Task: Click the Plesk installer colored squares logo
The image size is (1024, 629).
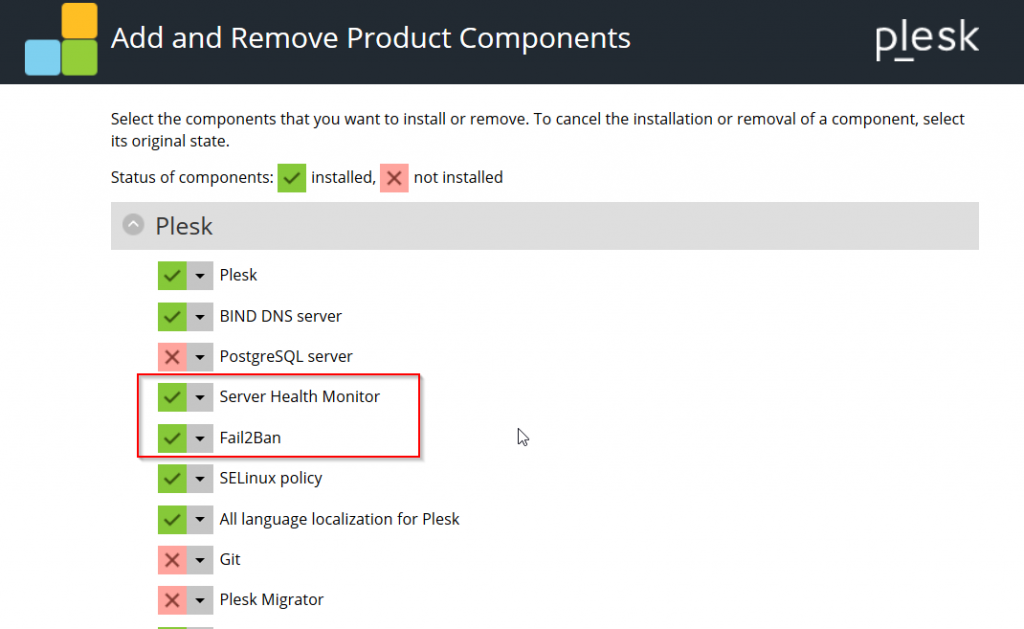Action: click(61, 39)
